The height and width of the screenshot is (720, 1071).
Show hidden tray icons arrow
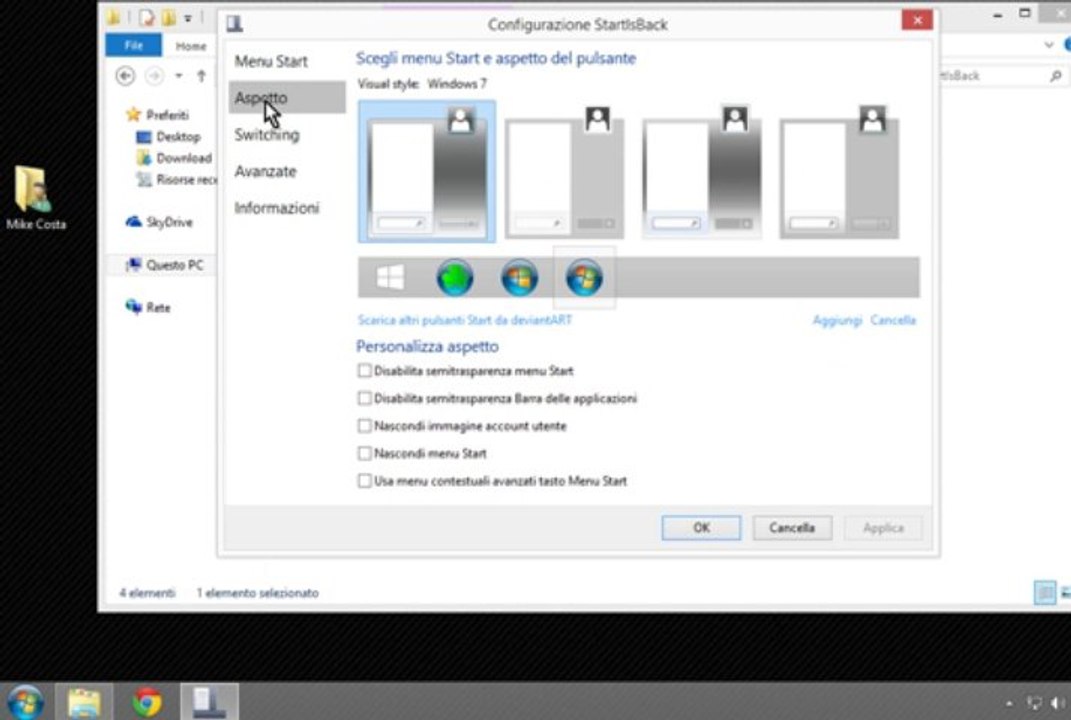[x=1009, y=703]
